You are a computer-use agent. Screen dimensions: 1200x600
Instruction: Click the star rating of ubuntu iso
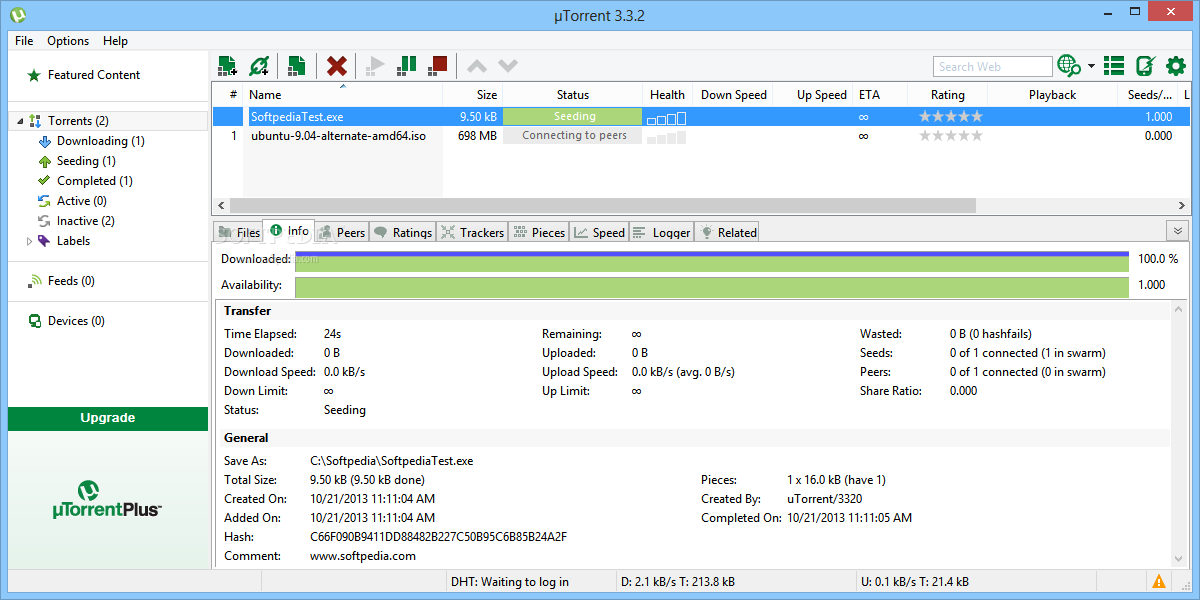pos(951,136)
